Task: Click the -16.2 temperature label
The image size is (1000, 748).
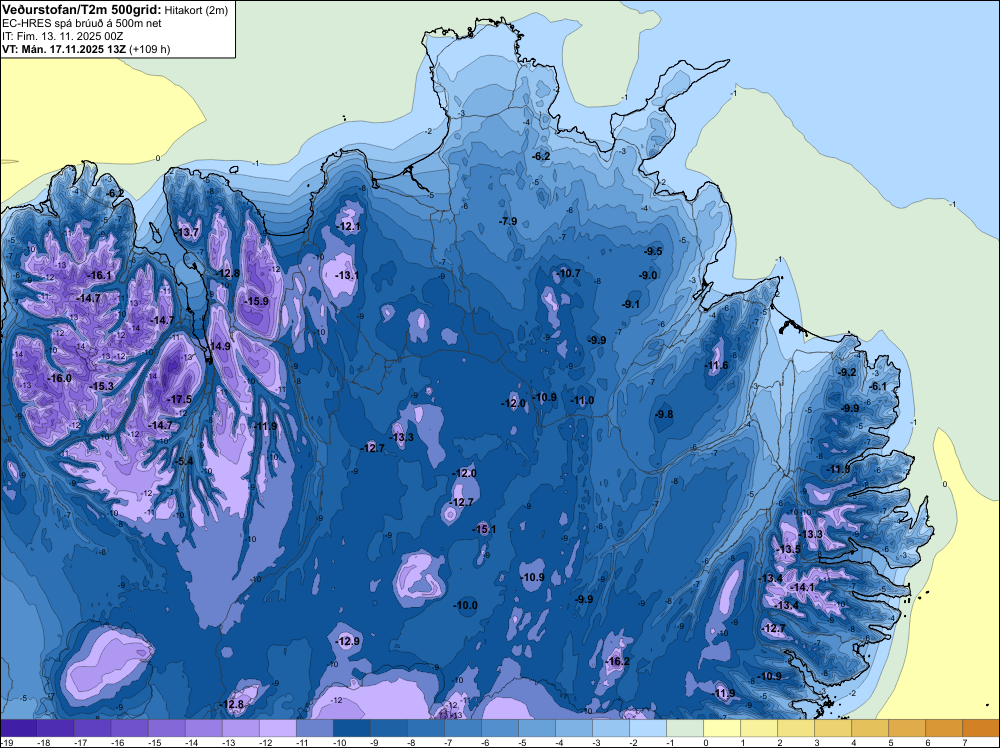Action: tap(617, 661)
